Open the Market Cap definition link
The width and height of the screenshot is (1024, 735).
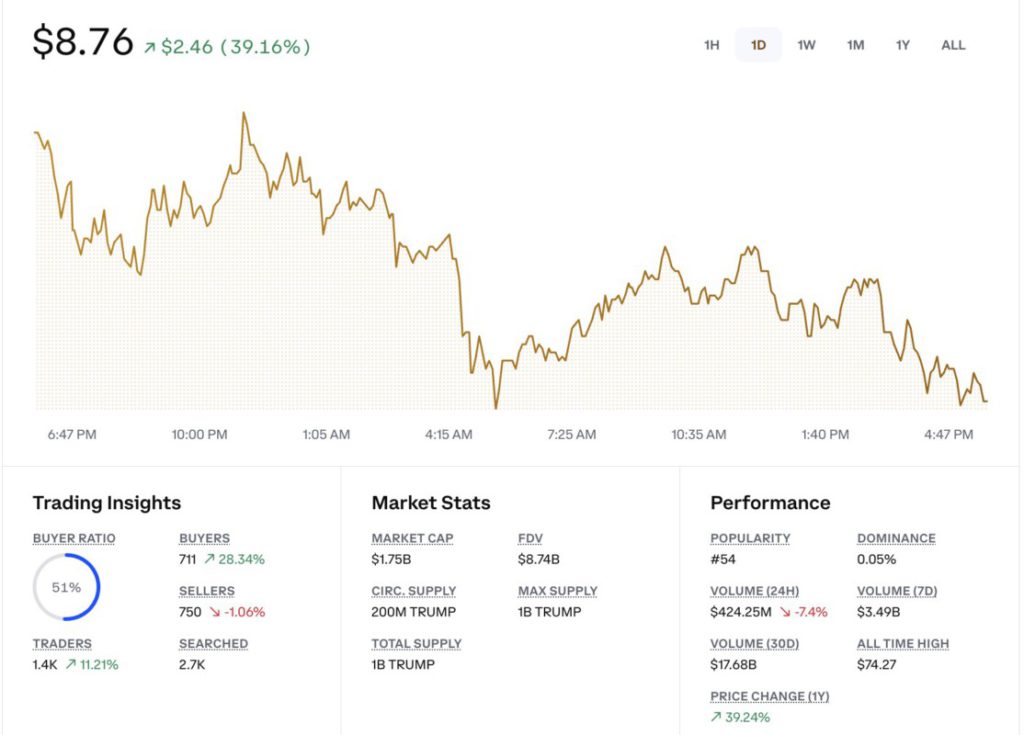411,538
